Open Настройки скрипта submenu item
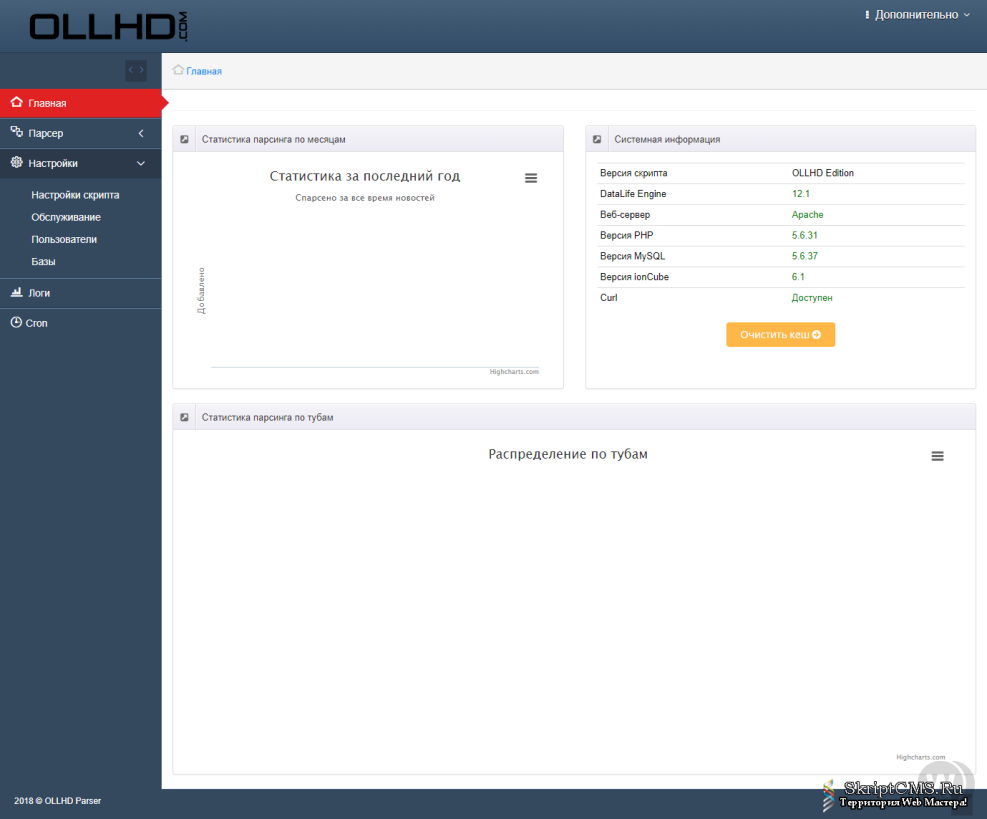This screenshot has height=819, width=987. pos(75,195)
